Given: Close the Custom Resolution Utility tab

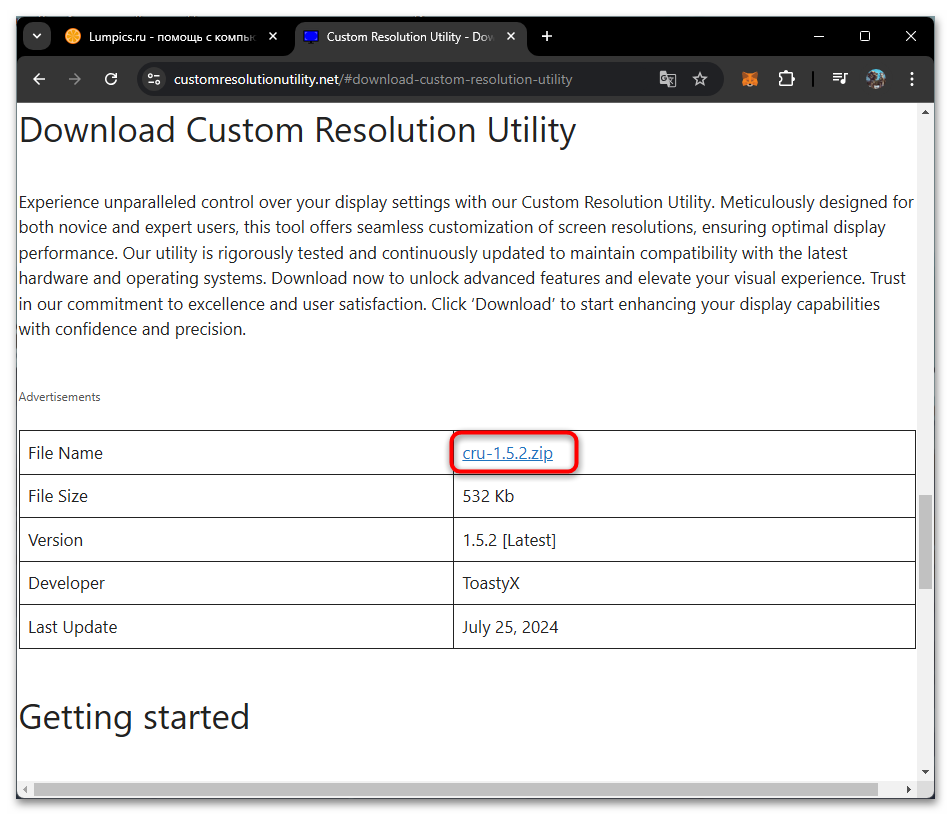Looking at the screenshot, I should pyautogui.click(x=511, y=36).
